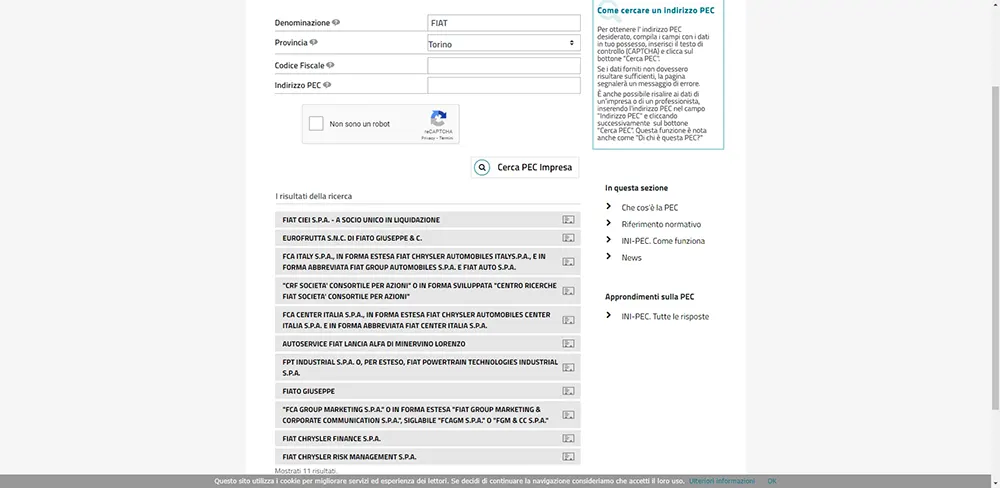
Task: Open INI-PEC. Tutte le risposte link
Action: click(x=665, y=316)
